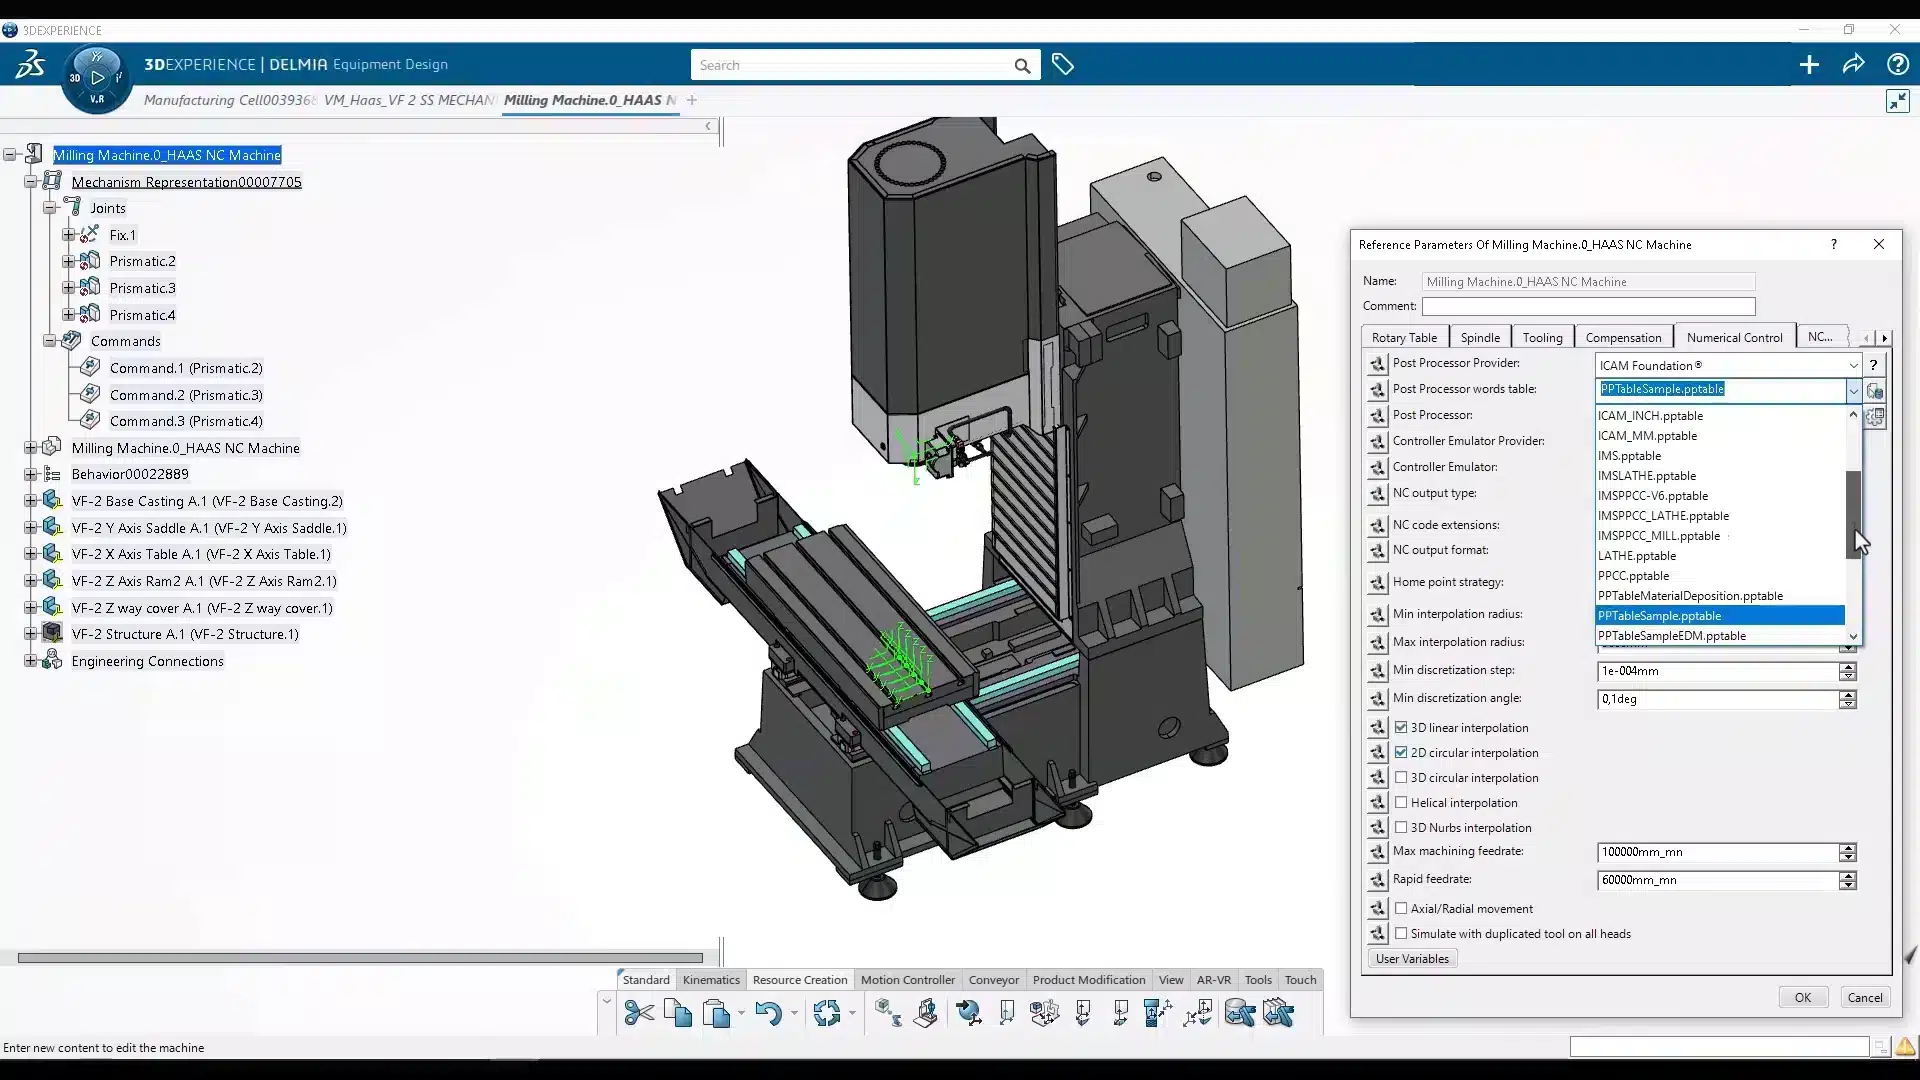Collapse the Joints node in the tree

coord(50,207)
